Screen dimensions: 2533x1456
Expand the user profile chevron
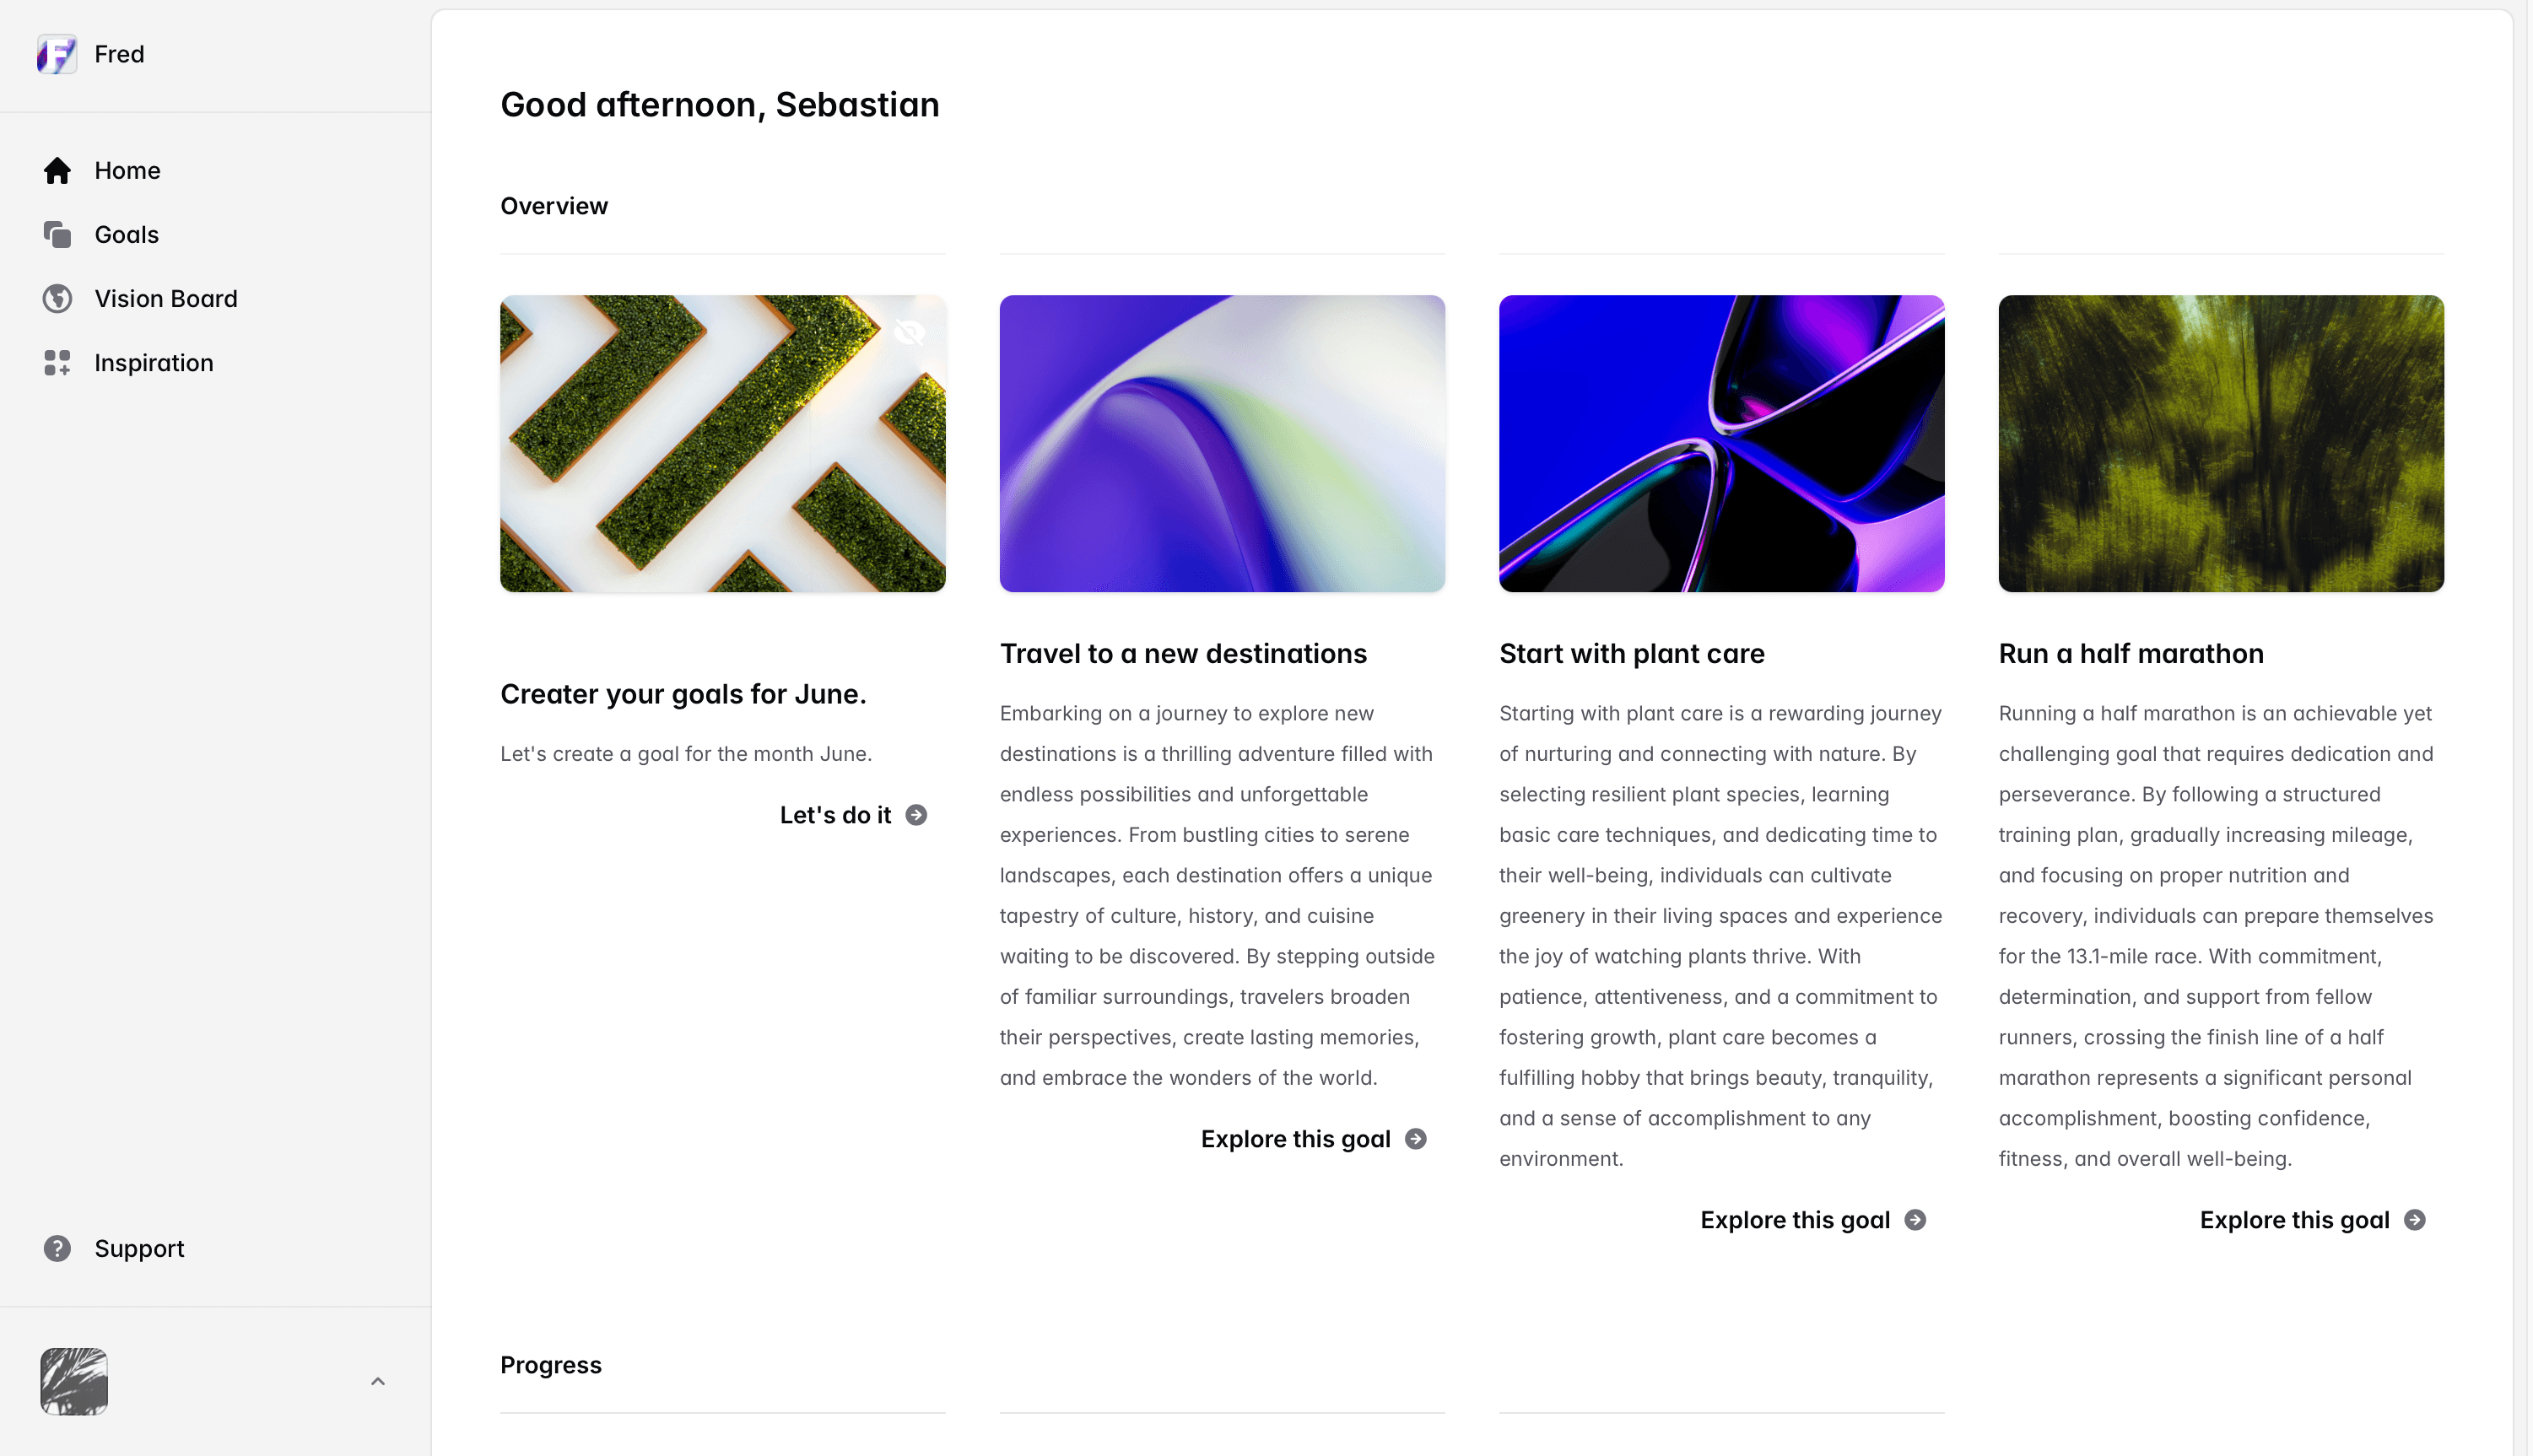(378, 1382)
